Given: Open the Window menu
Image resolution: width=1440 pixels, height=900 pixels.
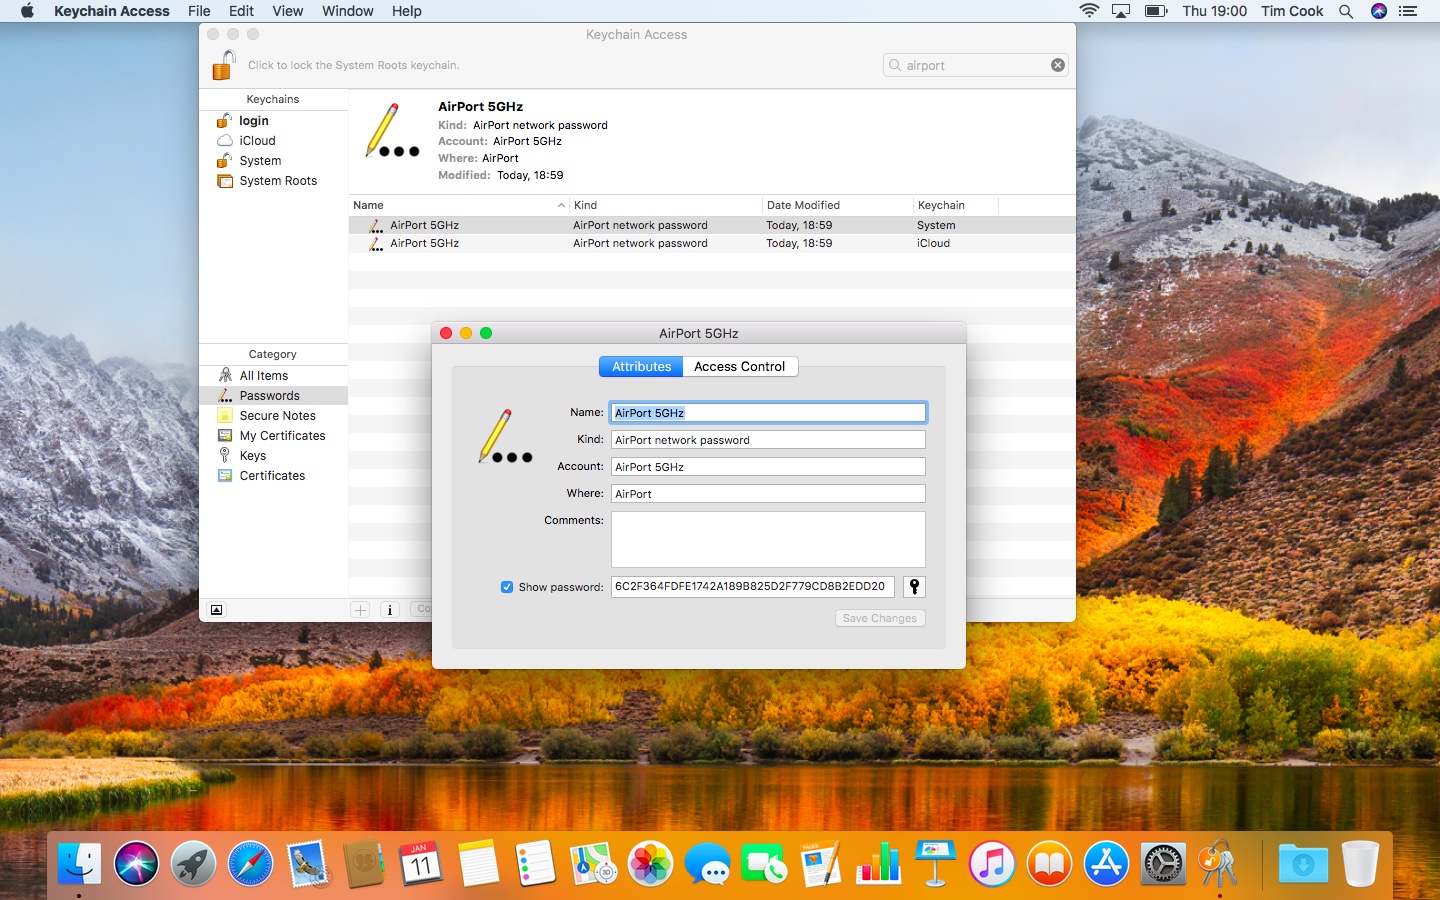Looking at the screenshot, I should (x=348, y=11).
